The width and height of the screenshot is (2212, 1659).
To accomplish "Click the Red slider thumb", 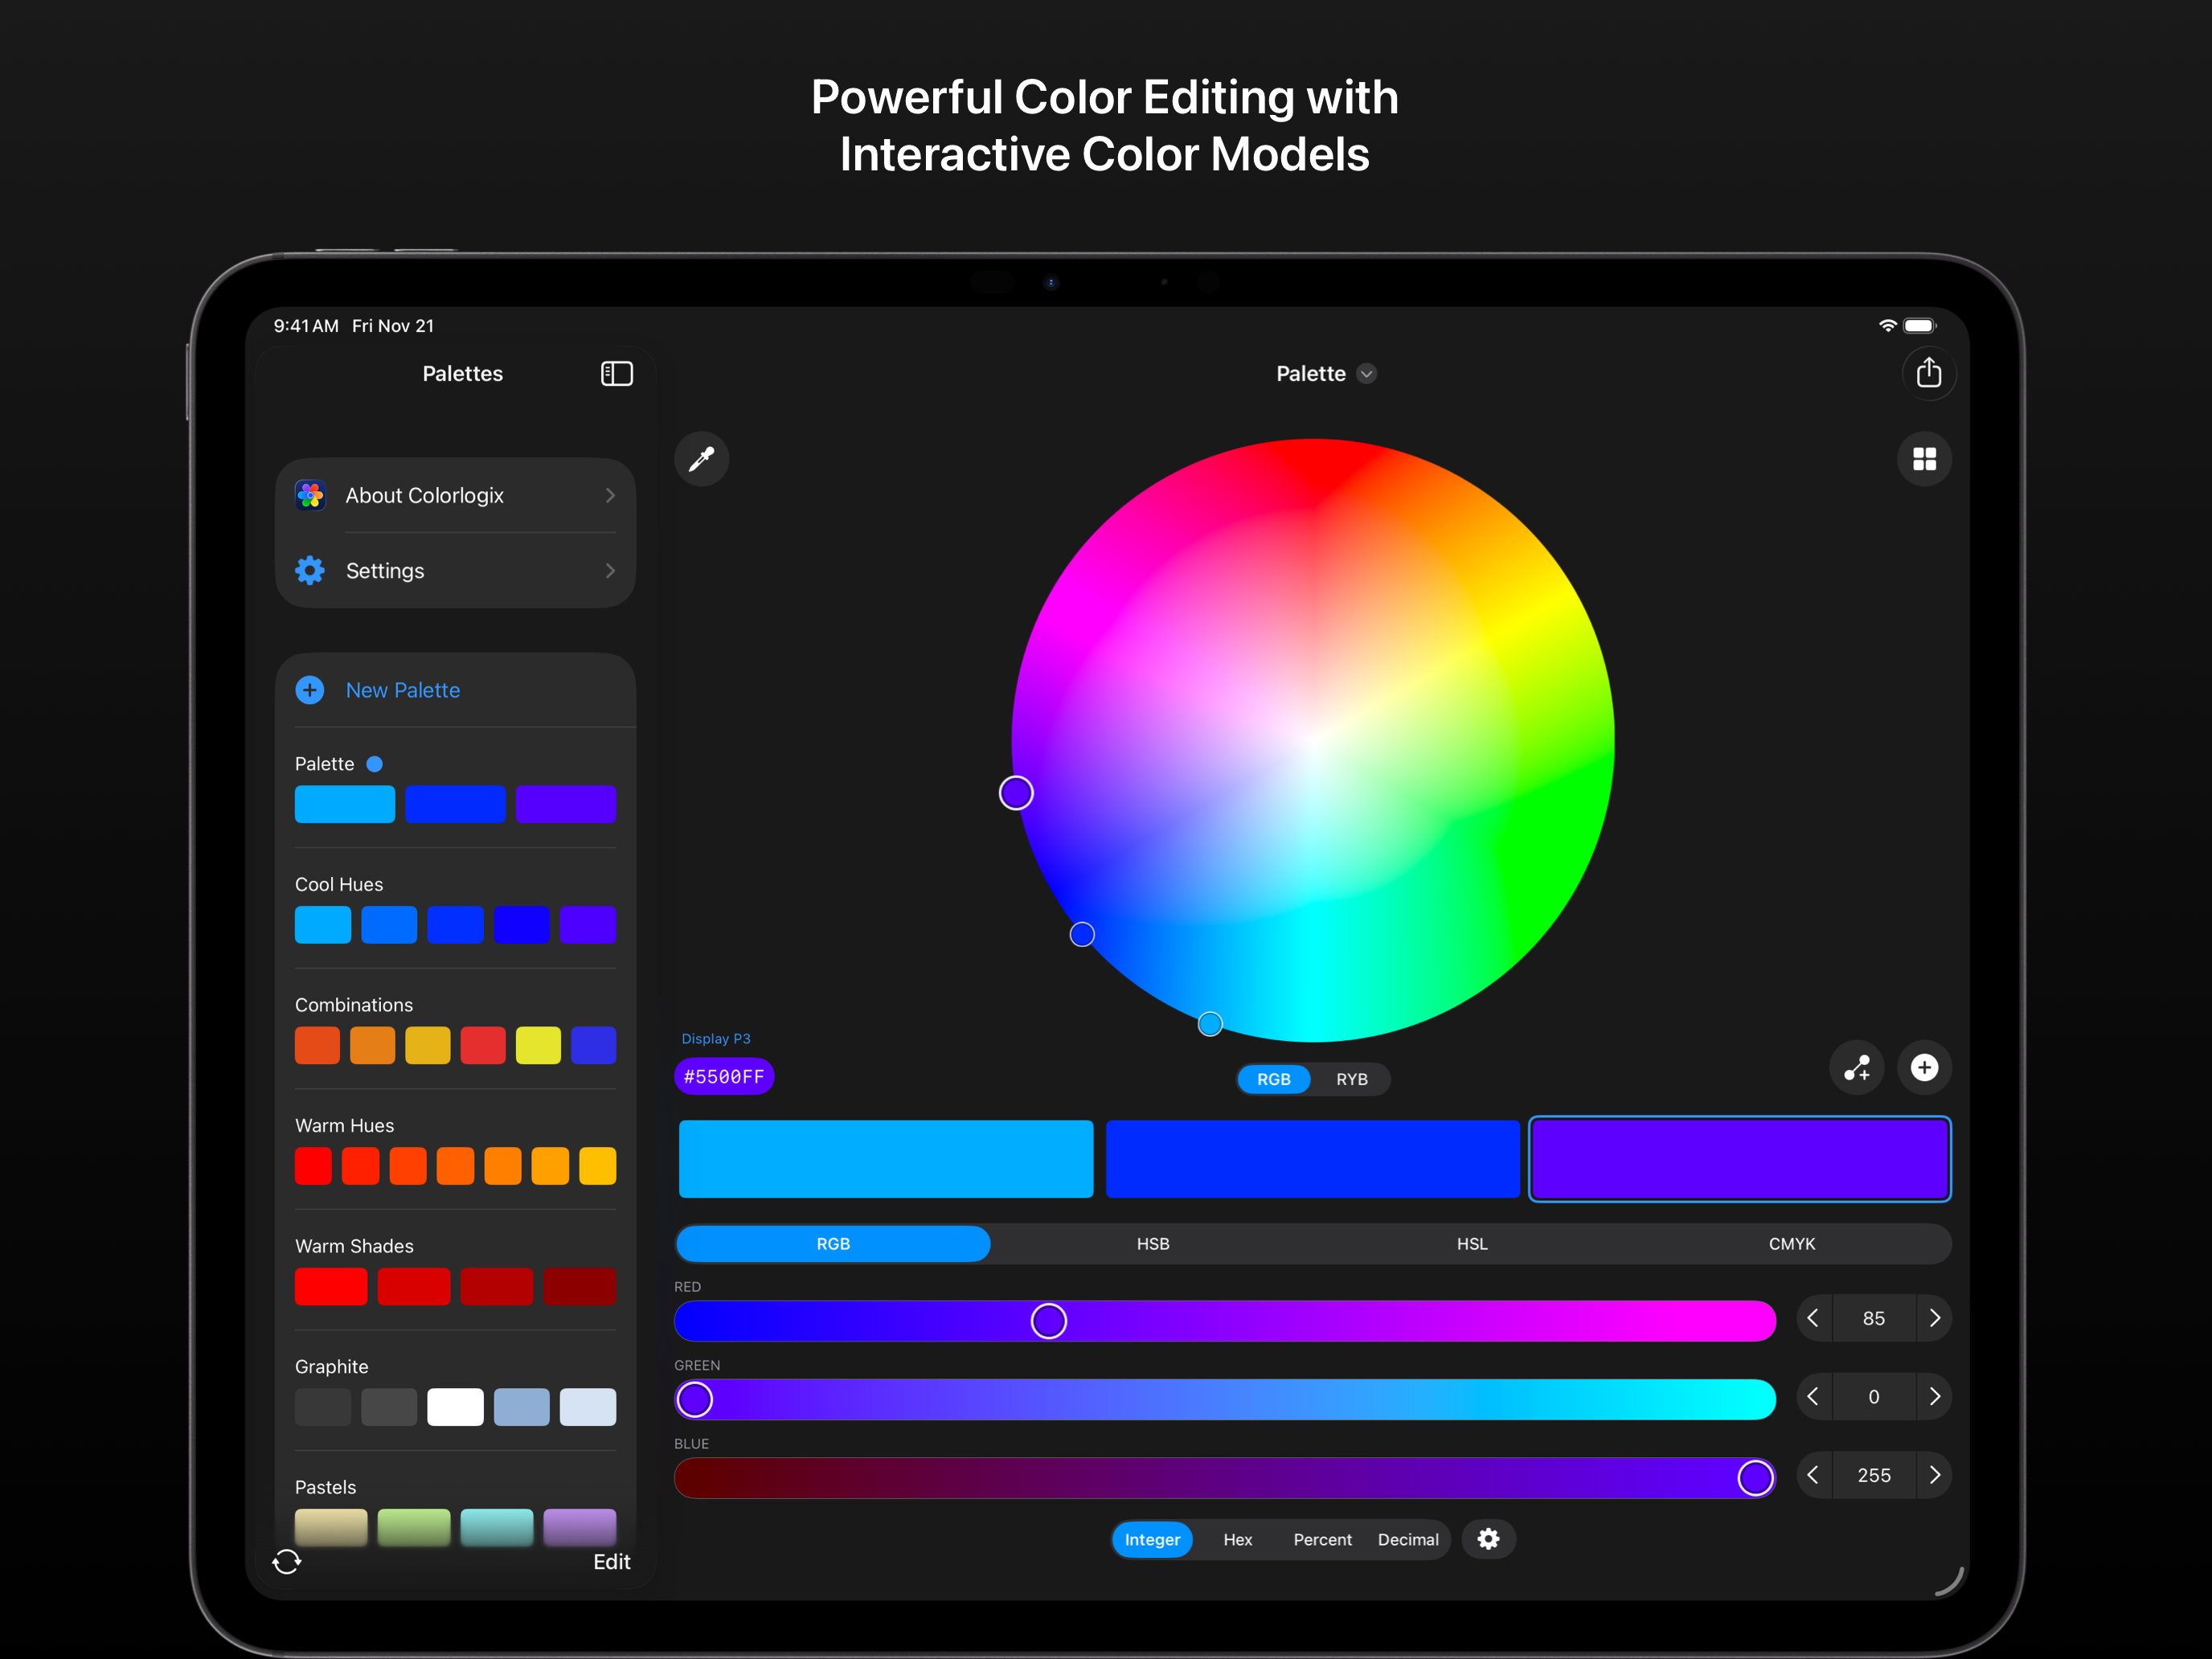I will pos(1048,1320).
